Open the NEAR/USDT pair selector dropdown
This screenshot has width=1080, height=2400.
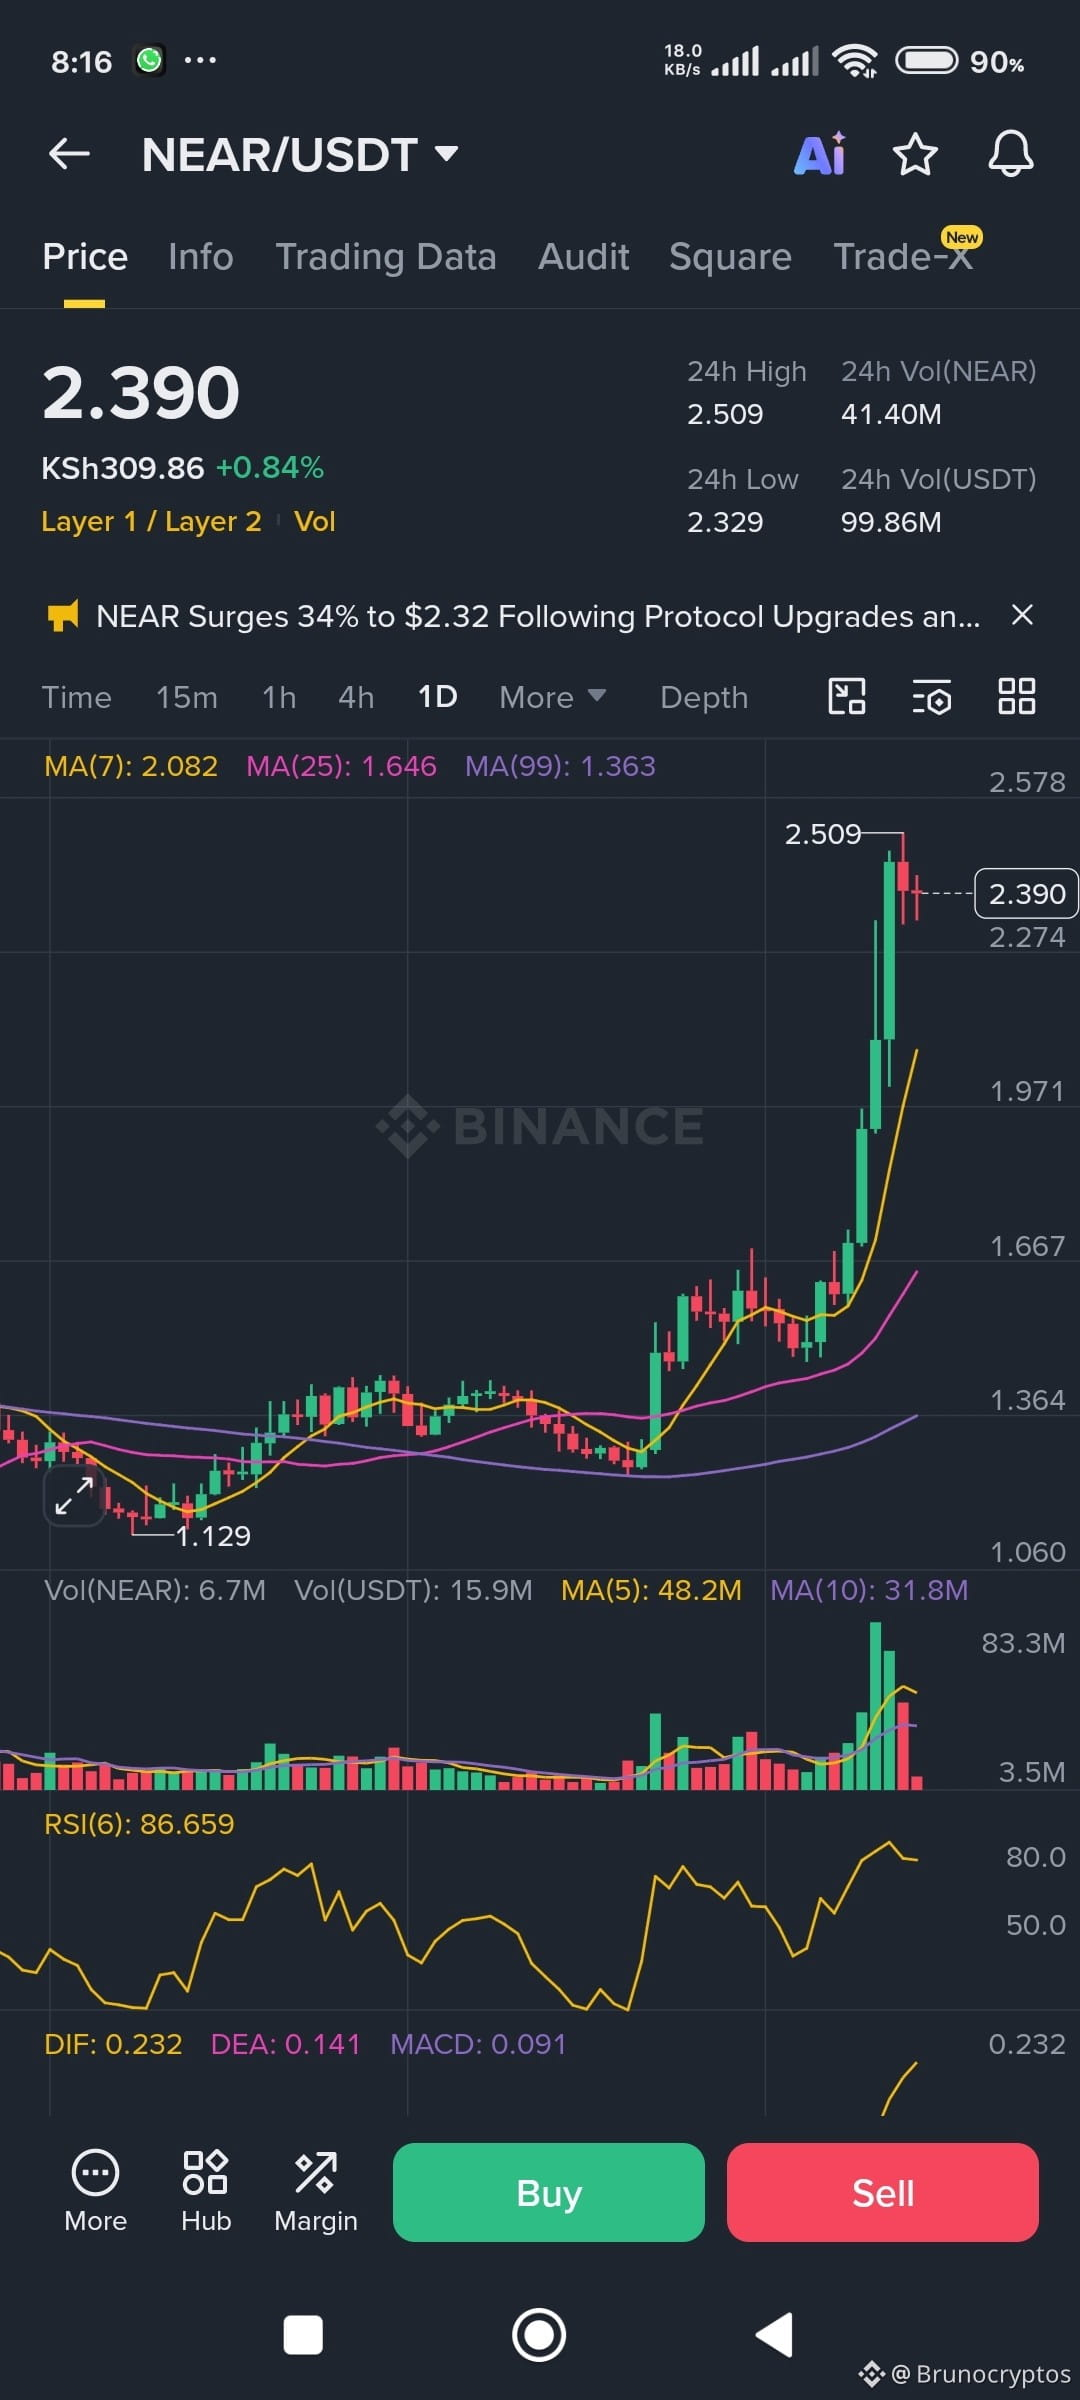(x=300, y=155)
